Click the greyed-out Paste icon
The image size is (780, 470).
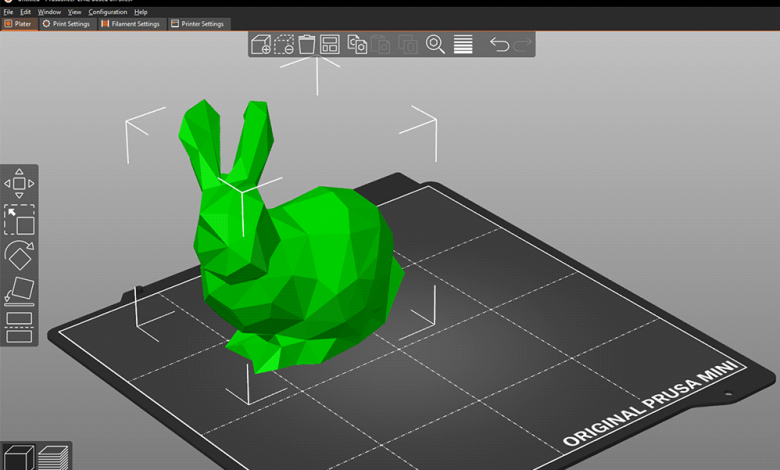381,44
